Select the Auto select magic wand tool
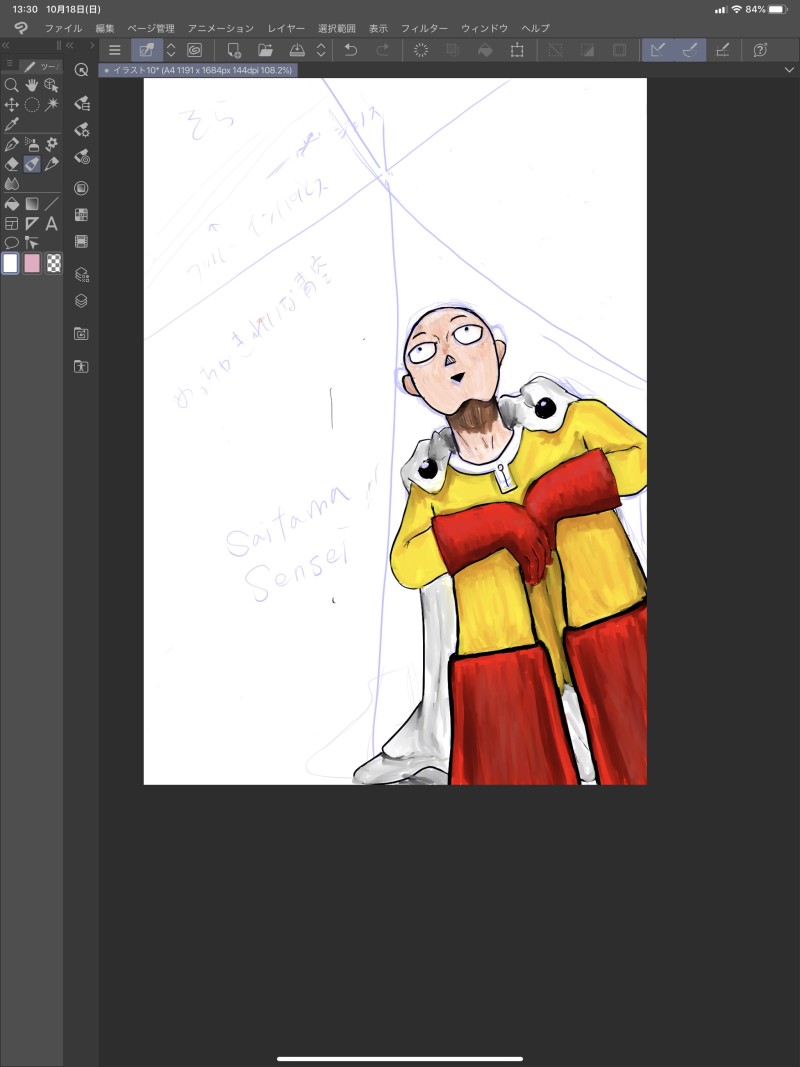 point(52,105)
